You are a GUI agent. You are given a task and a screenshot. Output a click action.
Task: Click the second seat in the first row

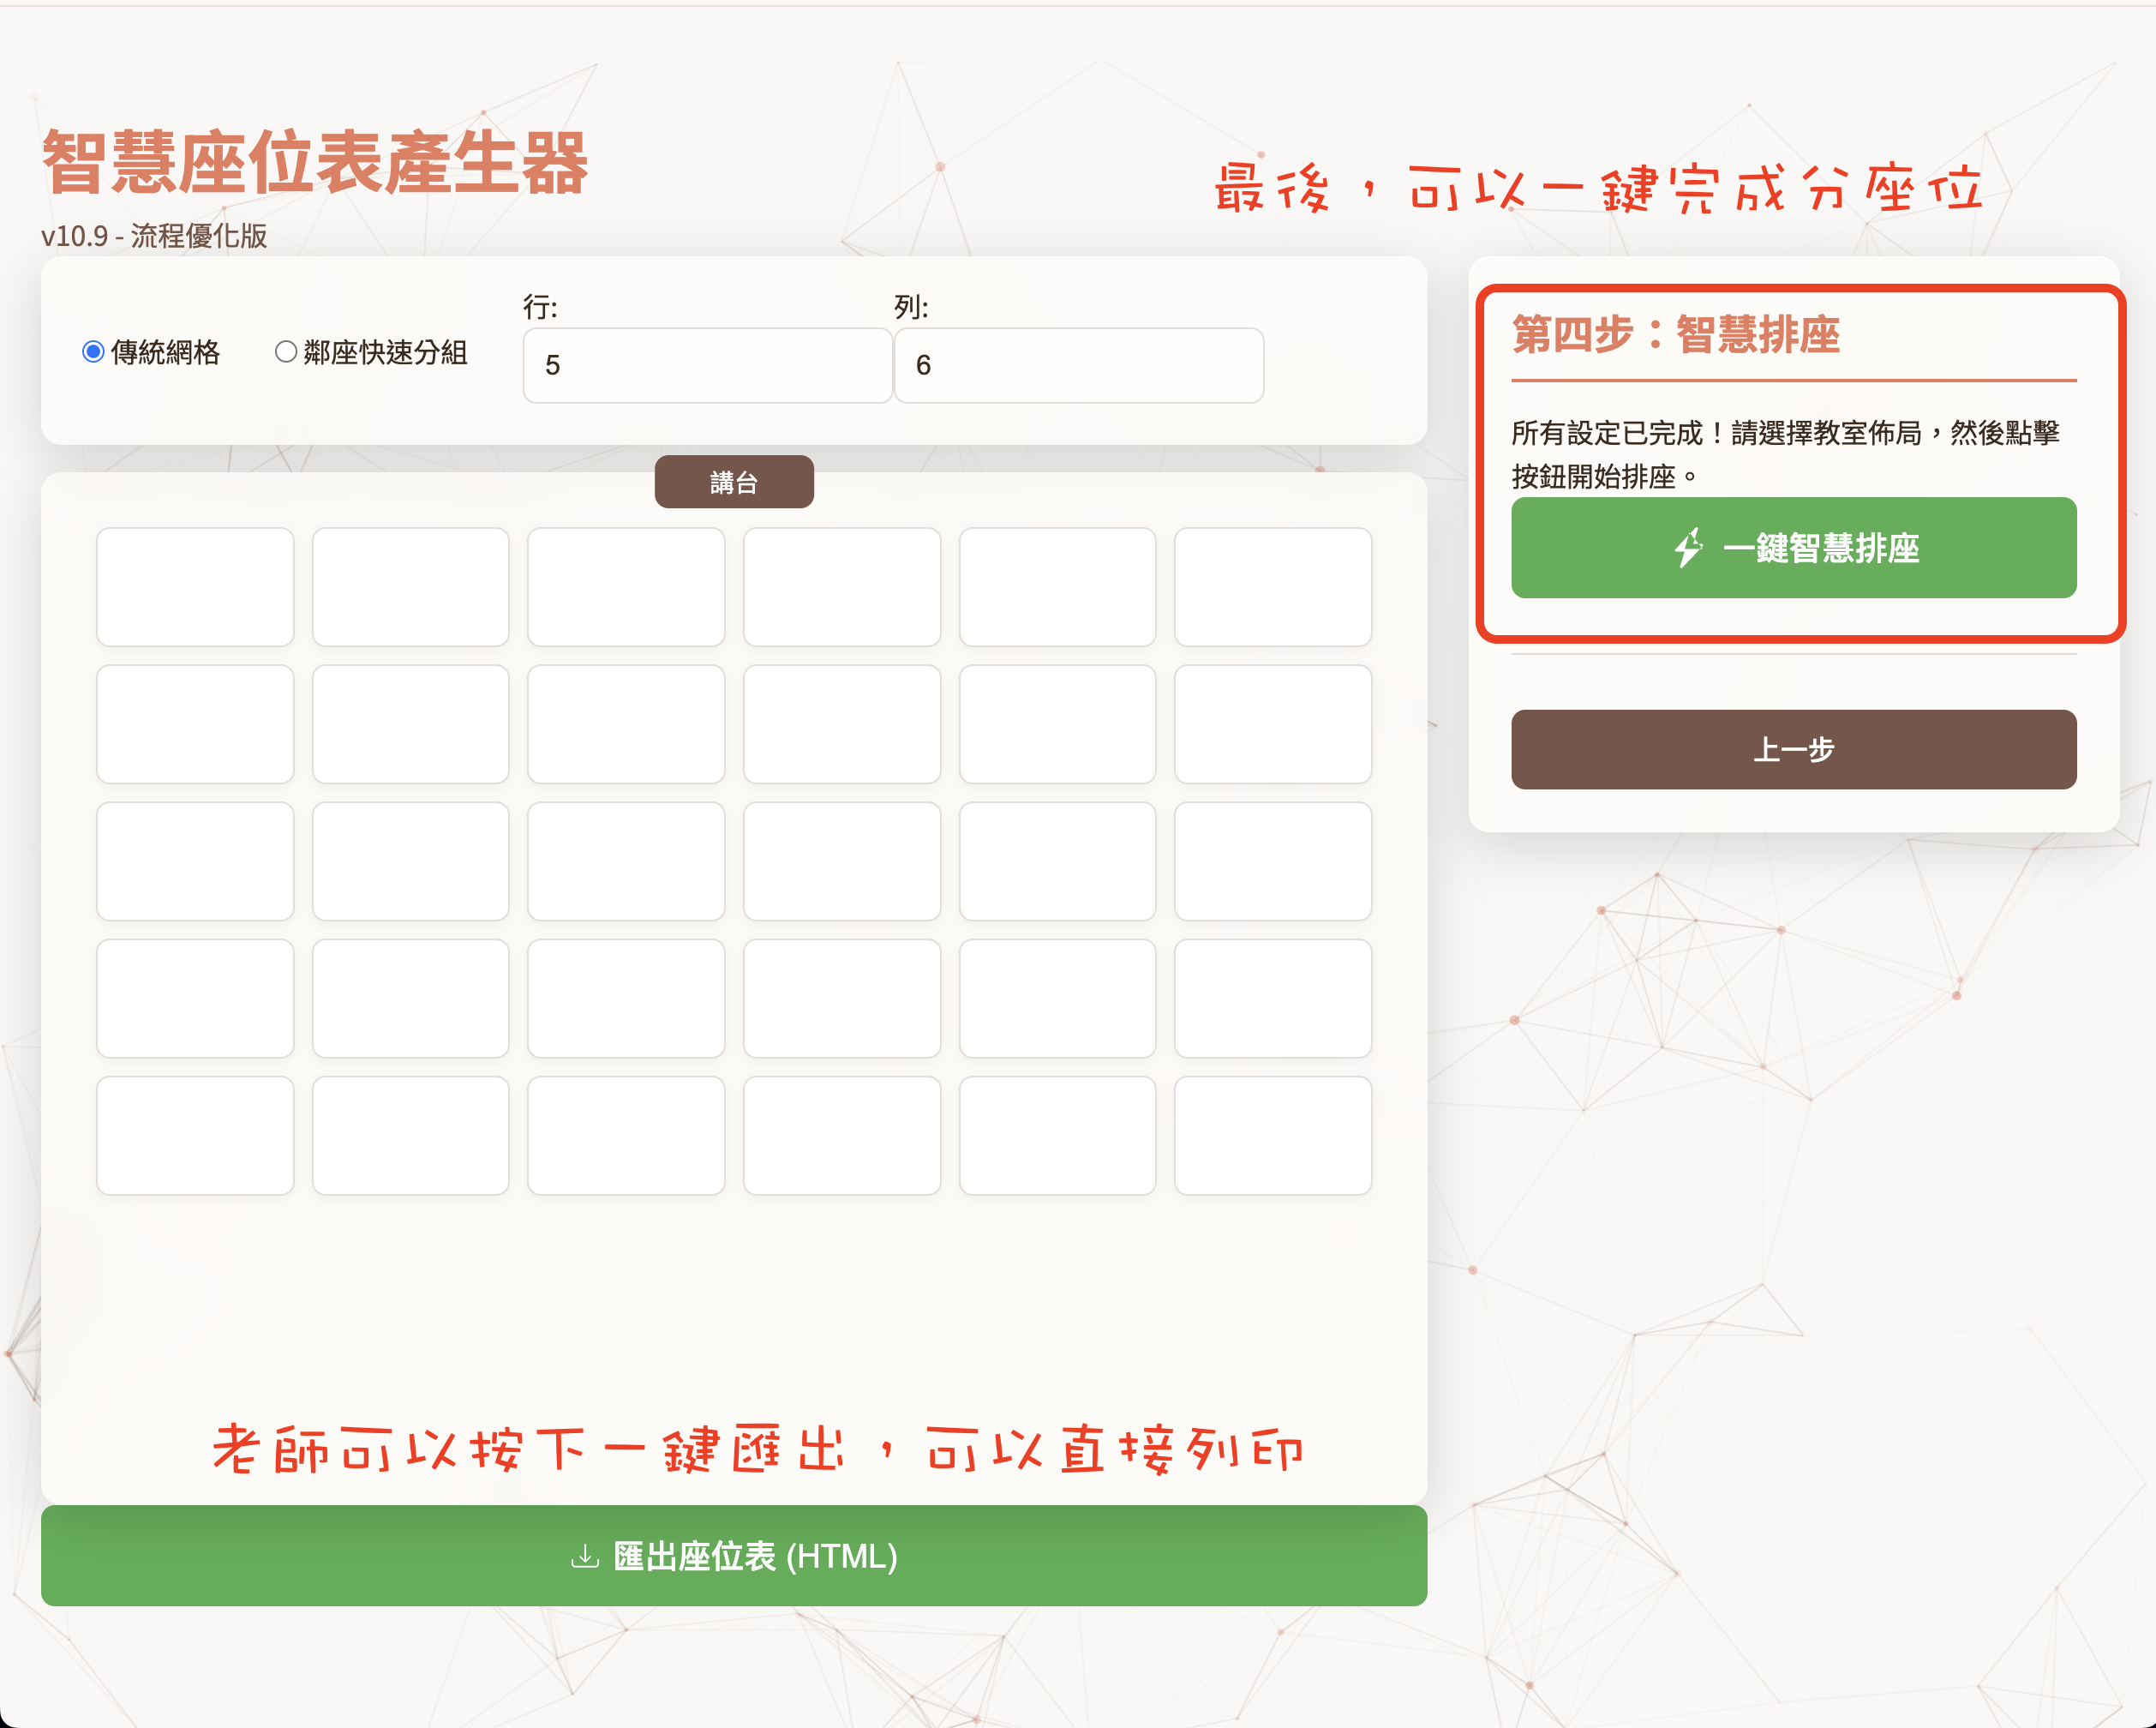[411, 587]
